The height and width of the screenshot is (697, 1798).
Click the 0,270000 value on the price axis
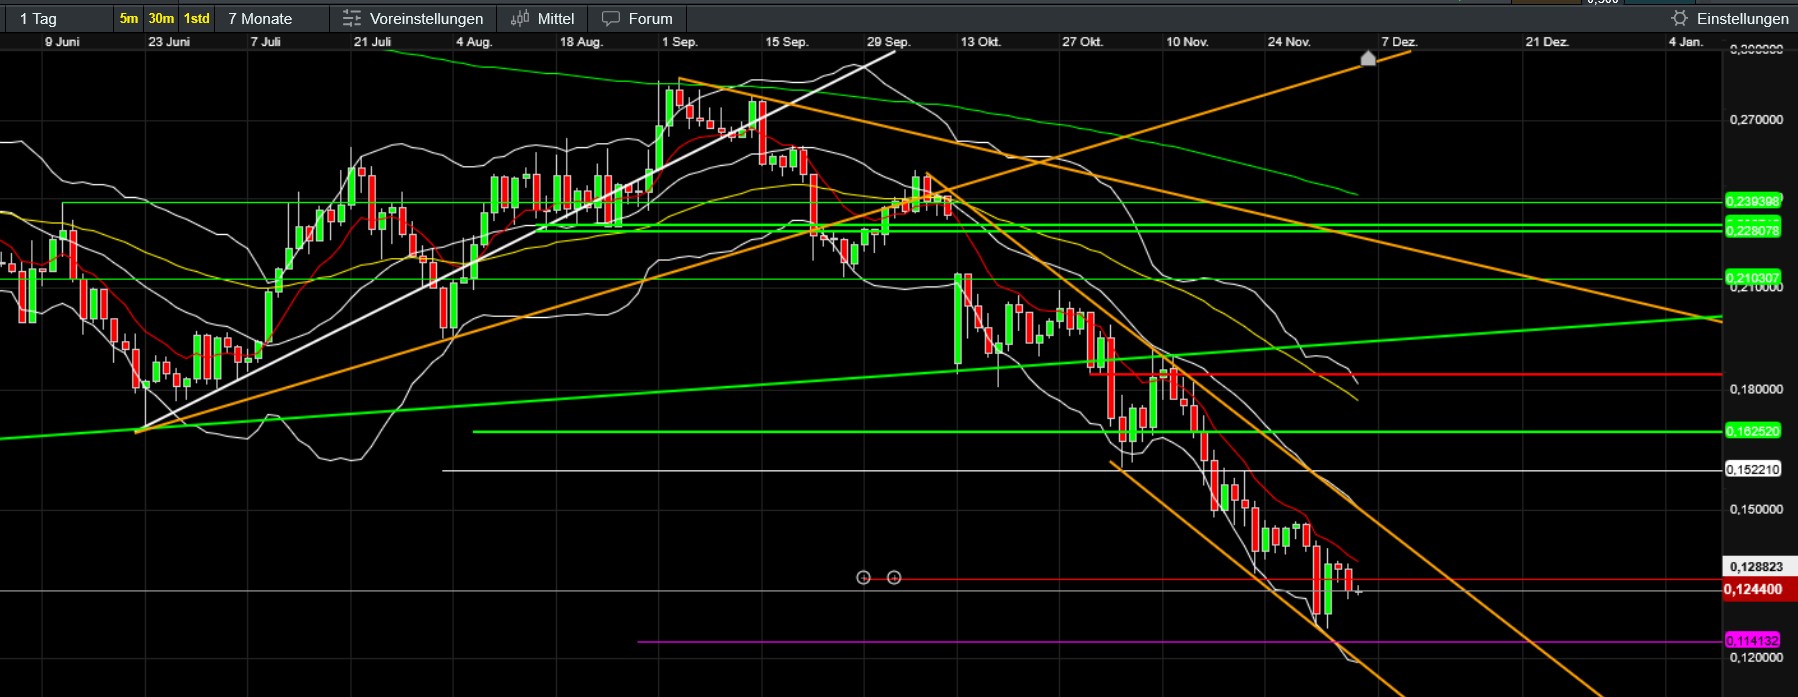pyautogui.click(x=1756, y=120)
